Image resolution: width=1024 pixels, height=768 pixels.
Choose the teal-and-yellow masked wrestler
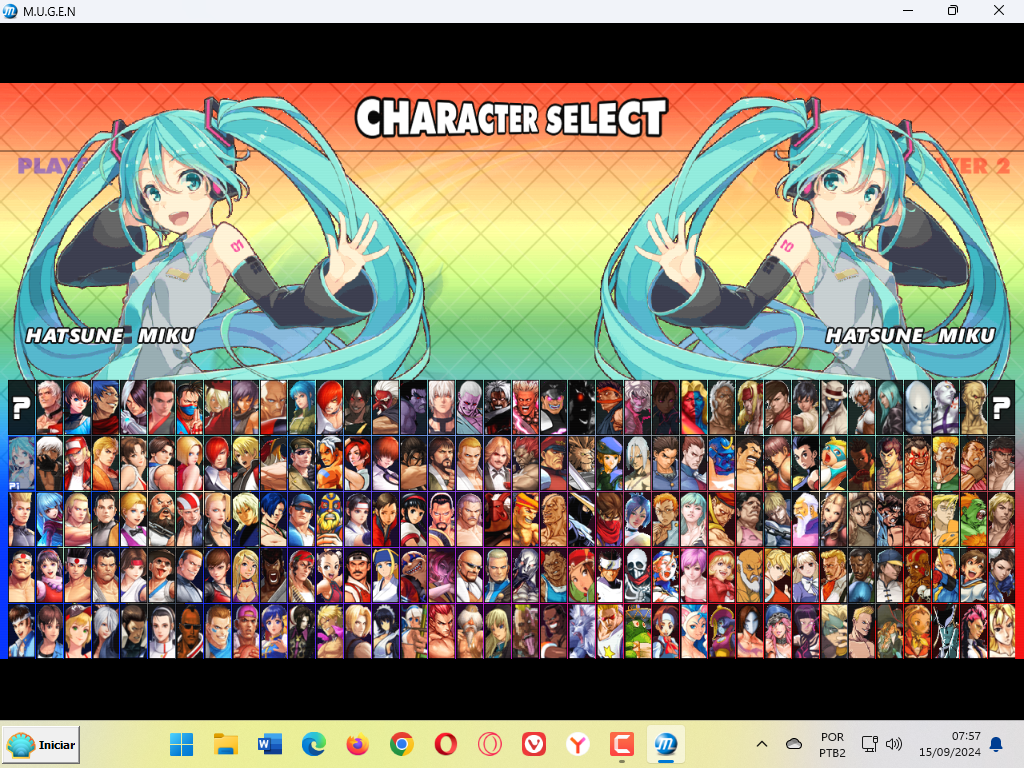[833, 464]
